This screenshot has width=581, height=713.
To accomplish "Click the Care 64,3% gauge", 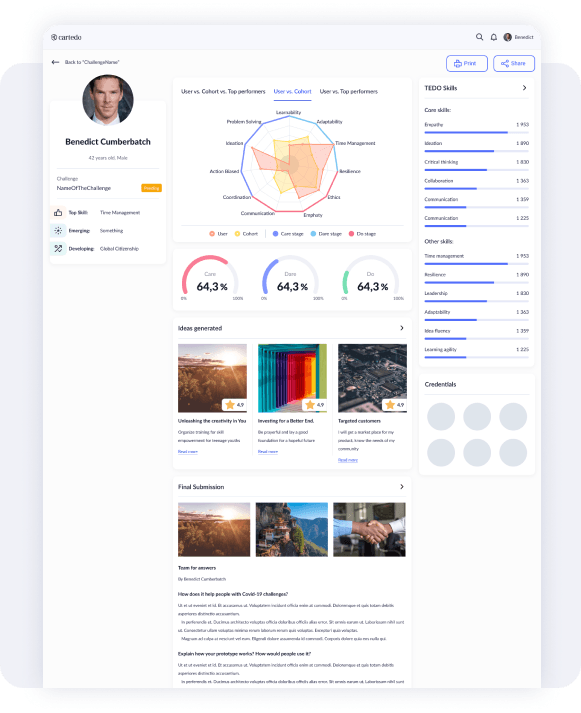I will click(x=210, y=278).
